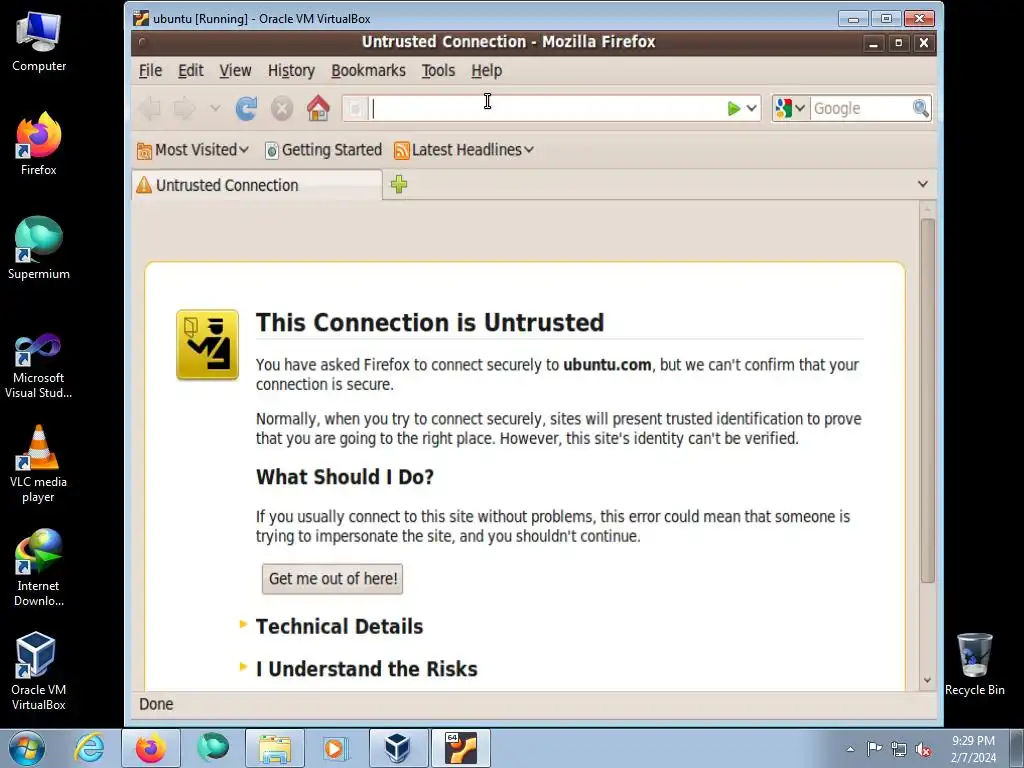Open Windows Media Player from the taskbar

pos(336,748)
